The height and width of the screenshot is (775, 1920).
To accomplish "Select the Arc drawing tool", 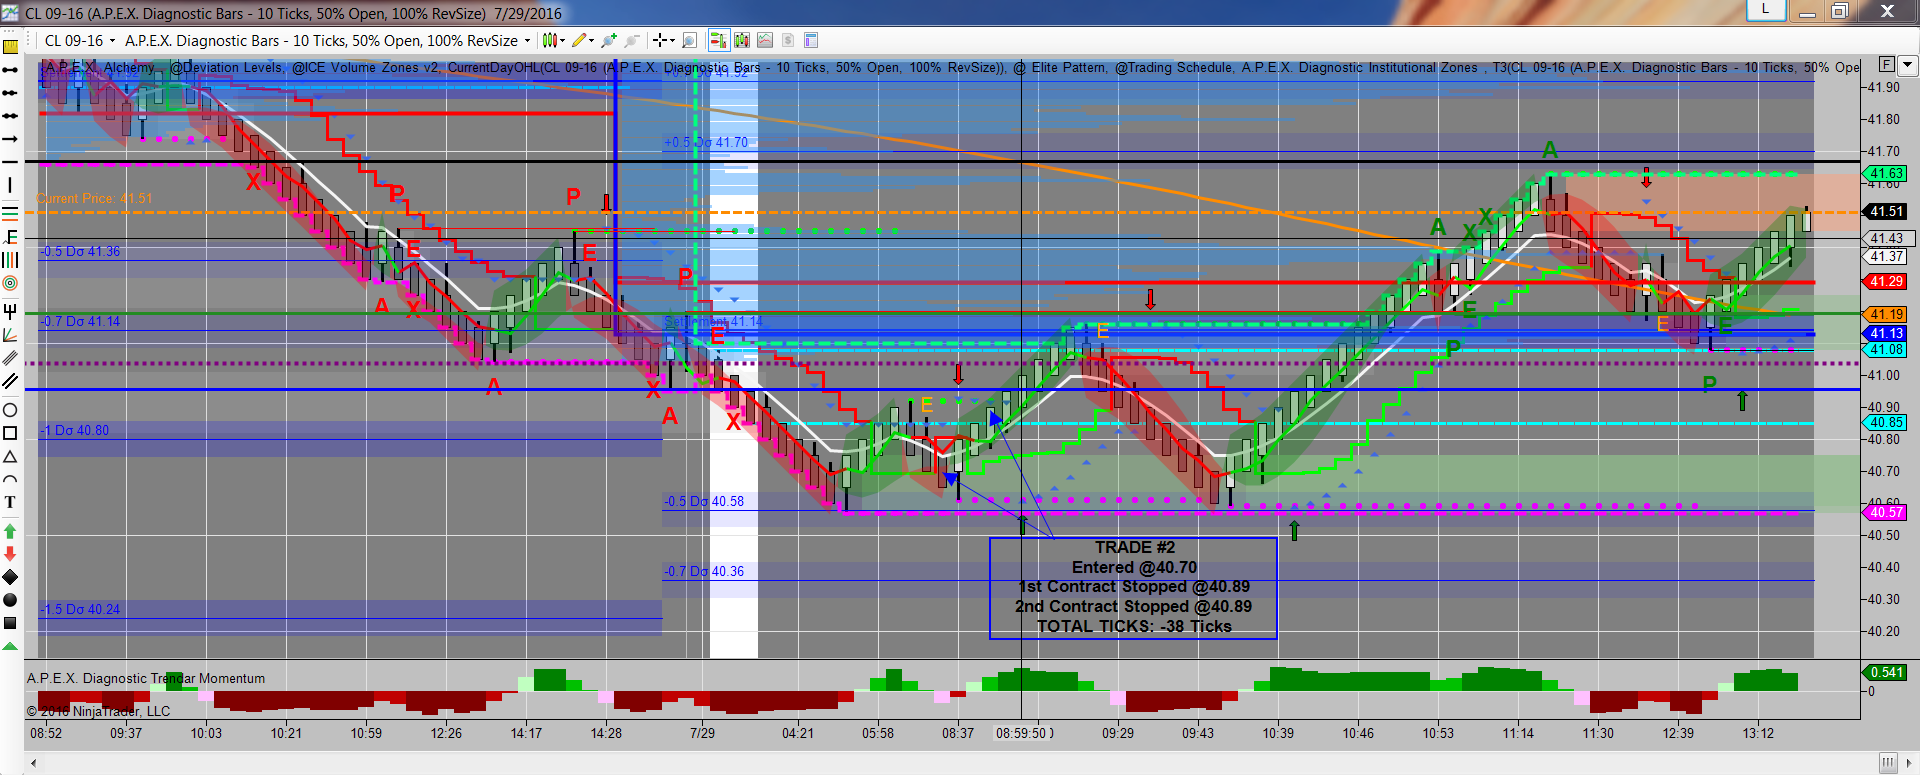I will [10, 479].
